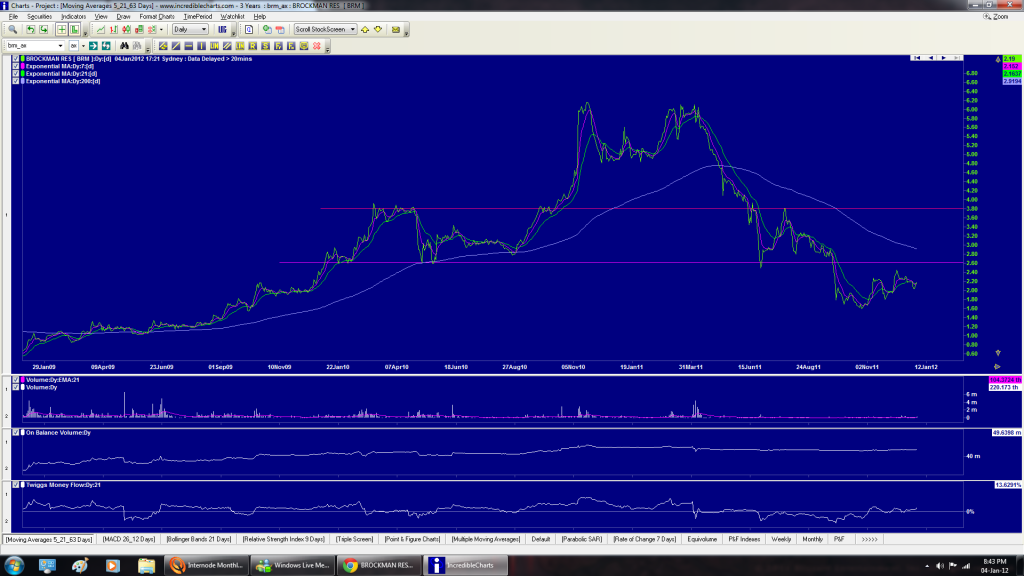Open BROCKMAN RES Chrome taskbar window
Image resolution: width=1024 pixels, height=576 pixels.
point(379,566)
